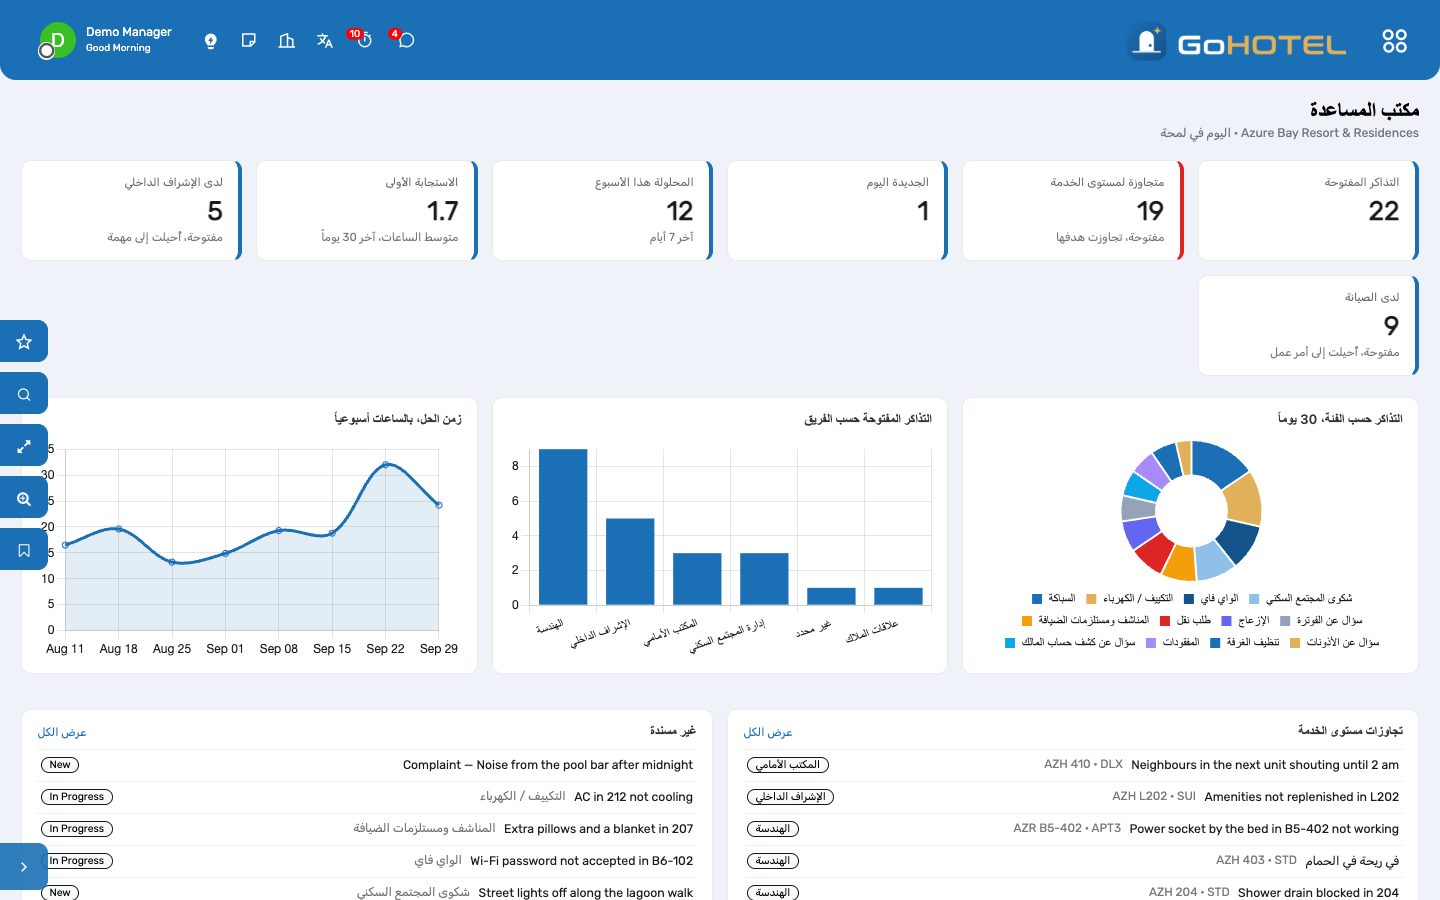
Task: Click the lightbulb quick-tips icon
Action: [x=211, y=41]
